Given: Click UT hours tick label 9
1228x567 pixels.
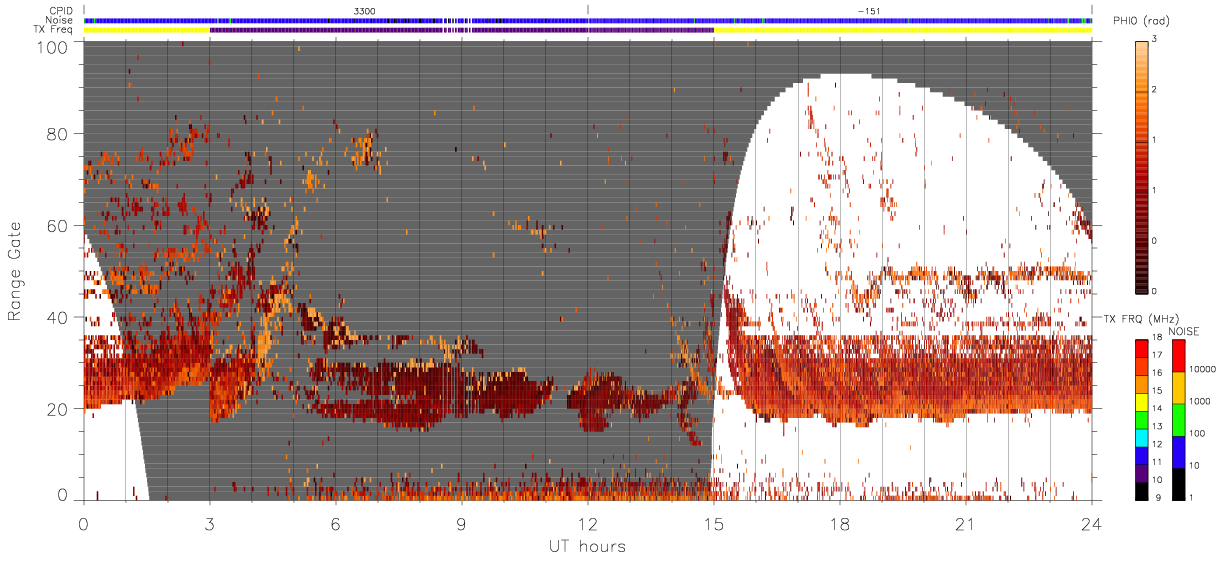Looking at the screenshot, I should pos(461,523).
